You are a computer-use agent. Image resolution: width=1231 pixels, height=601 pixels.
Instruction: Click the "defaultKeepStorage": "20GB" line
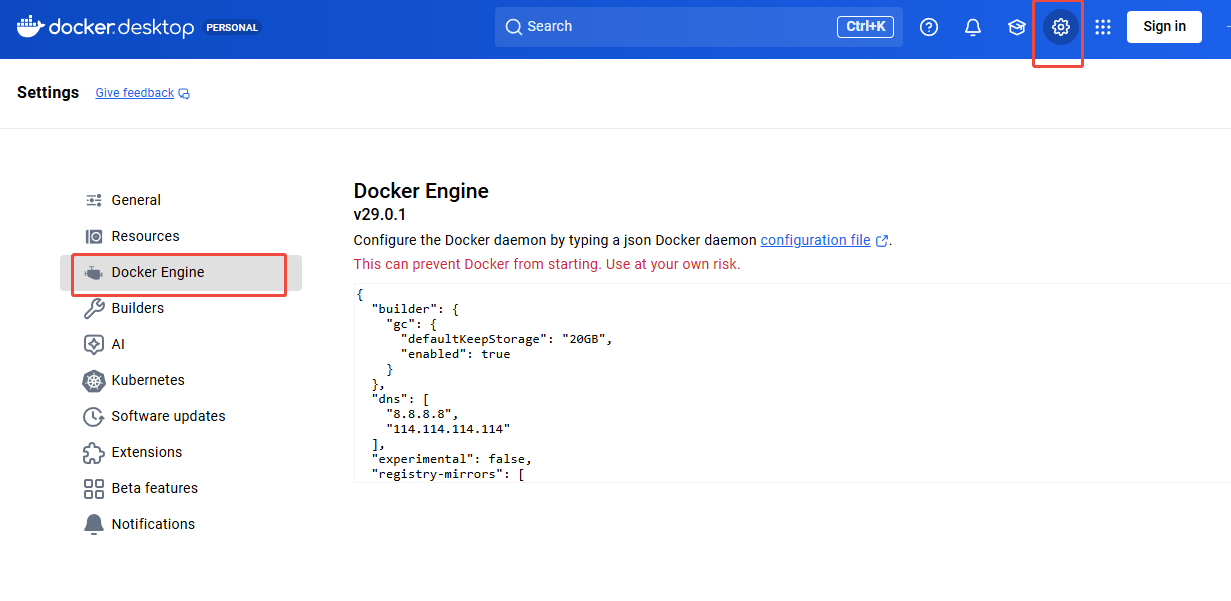pyautogui.click(x=506, y=339)
